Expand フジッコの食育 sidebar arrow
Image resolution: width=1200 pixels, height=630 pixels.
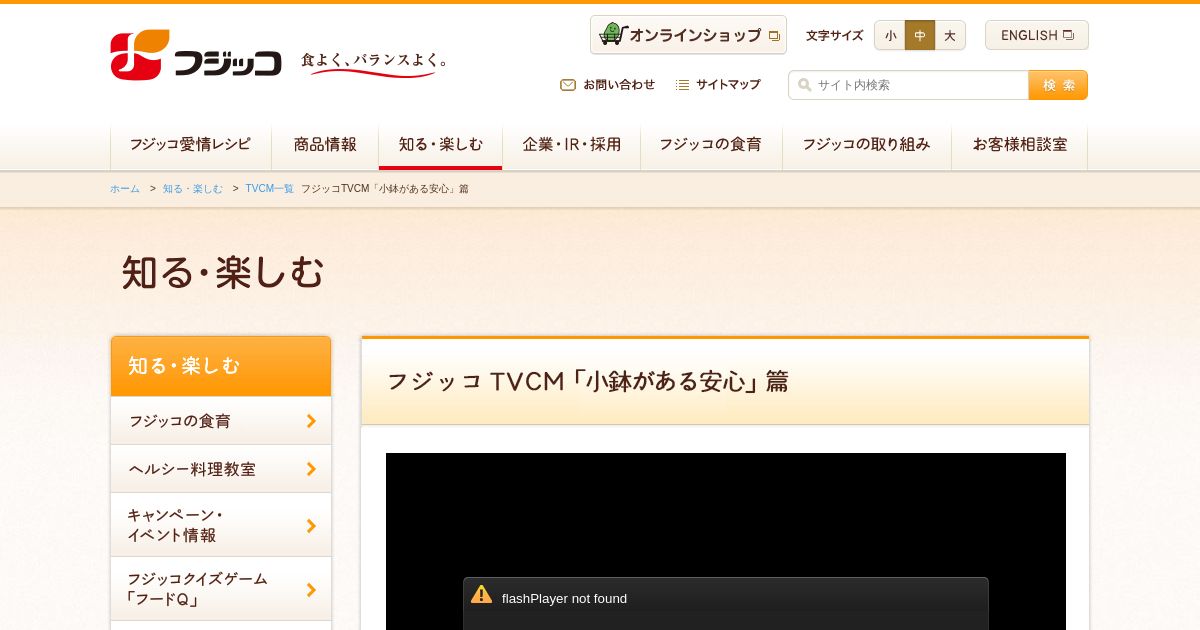click(311, 421)
